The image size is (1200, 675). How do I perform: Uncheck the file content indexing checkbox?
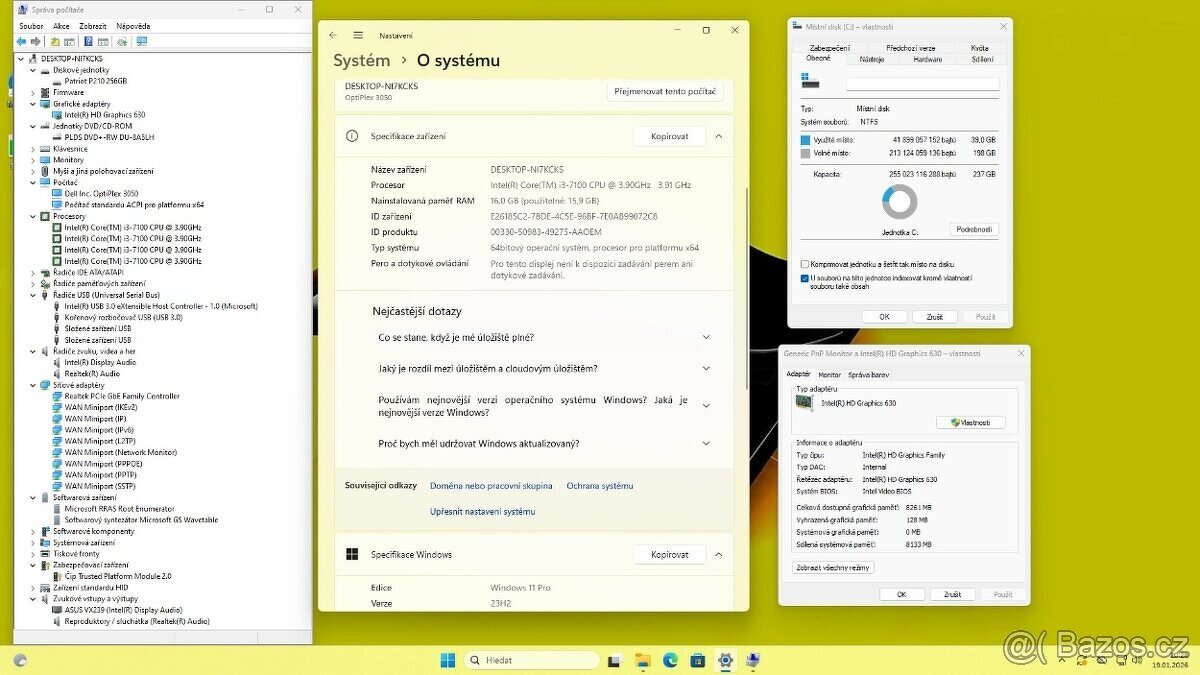pyautogui.click(x=806, y=279)
